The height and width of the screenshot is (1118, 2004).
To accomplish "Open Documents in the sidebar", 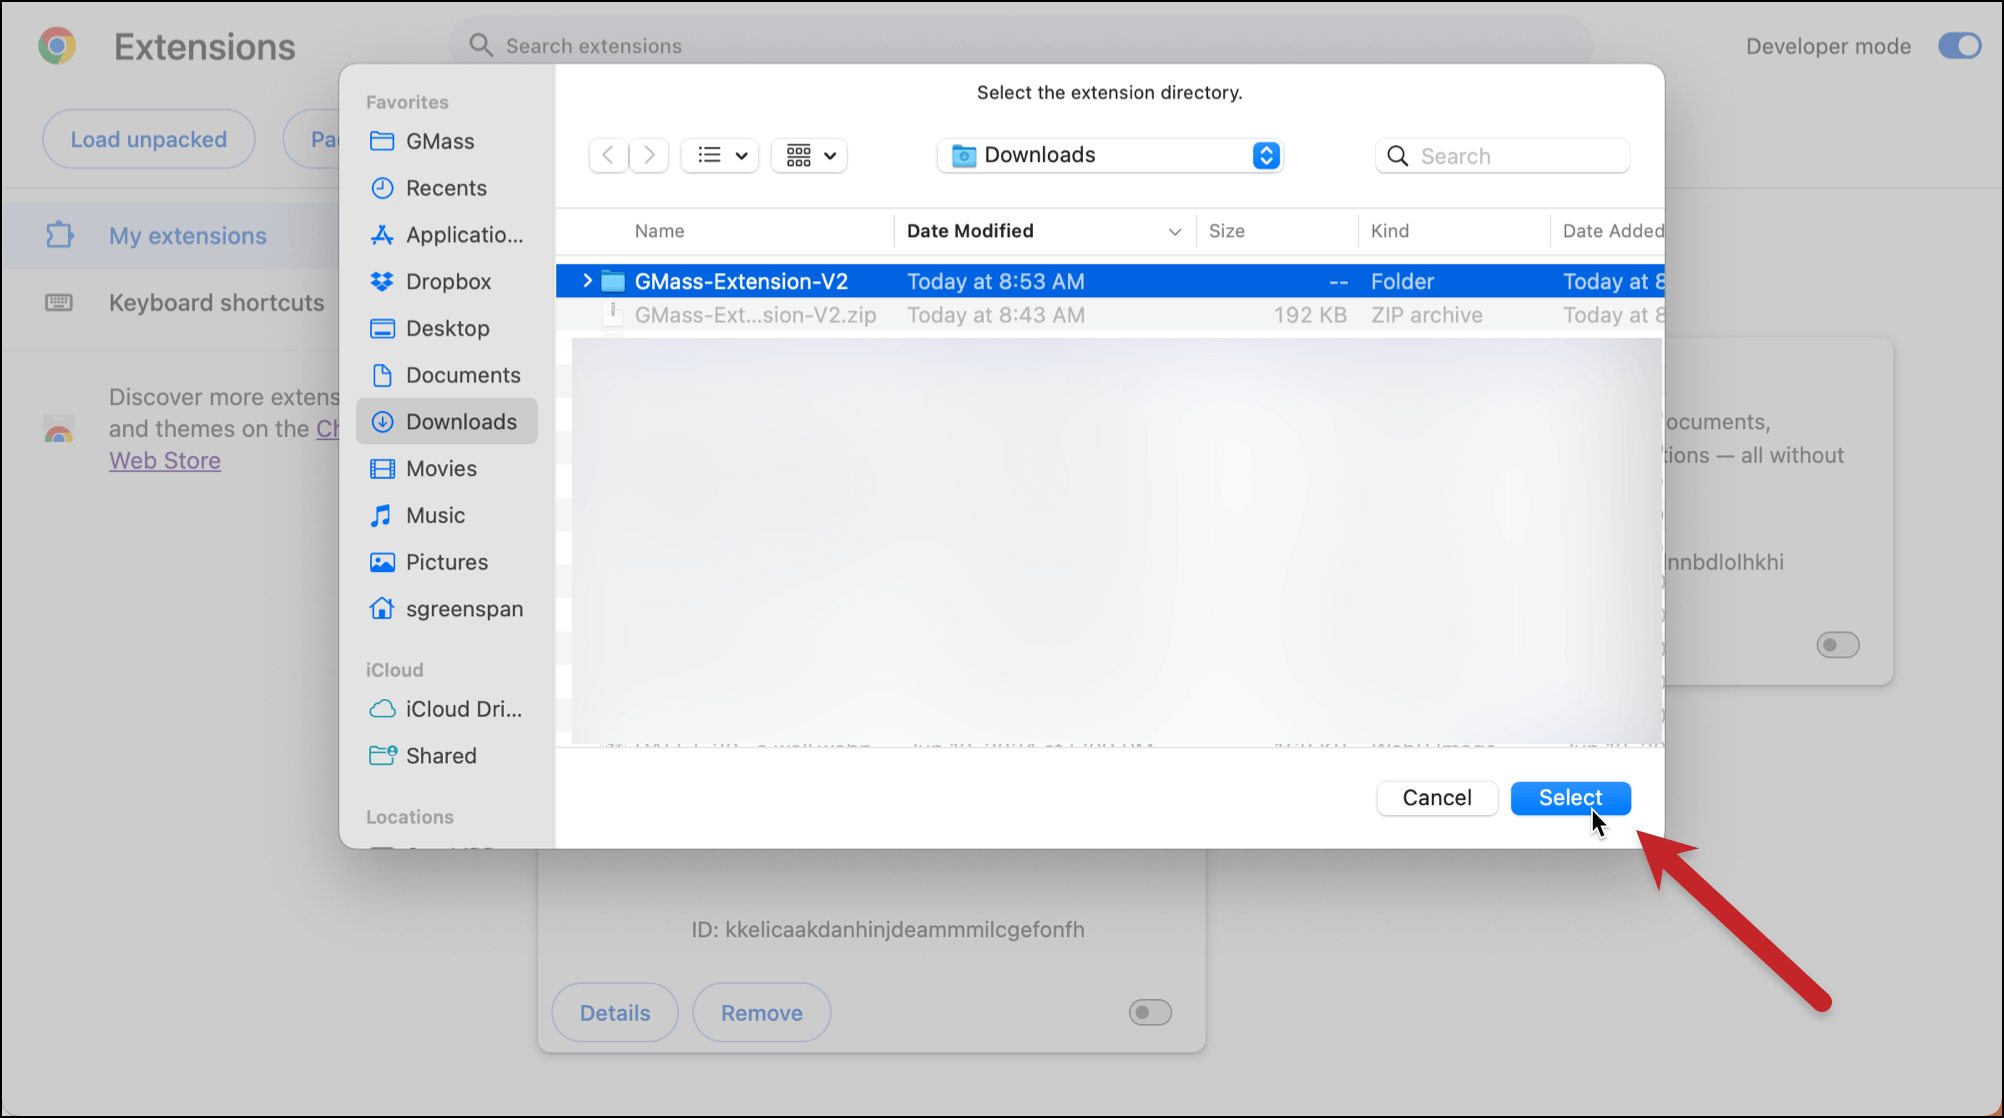I will (x=445, y=375).
